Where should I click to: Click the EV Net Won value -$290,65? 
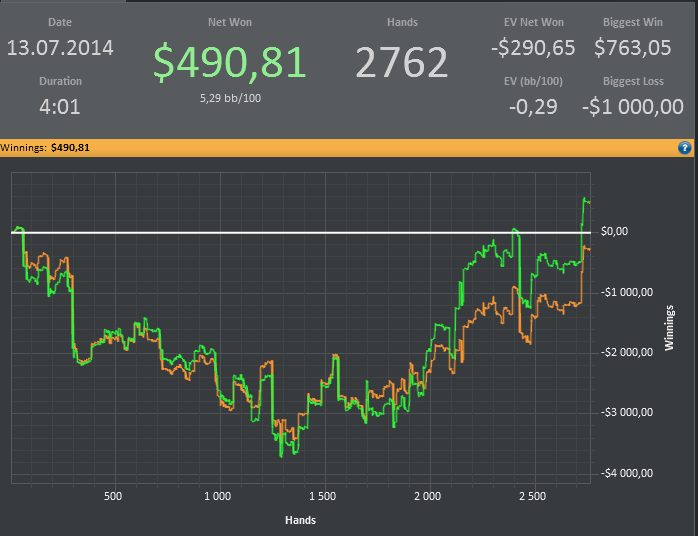533,48
